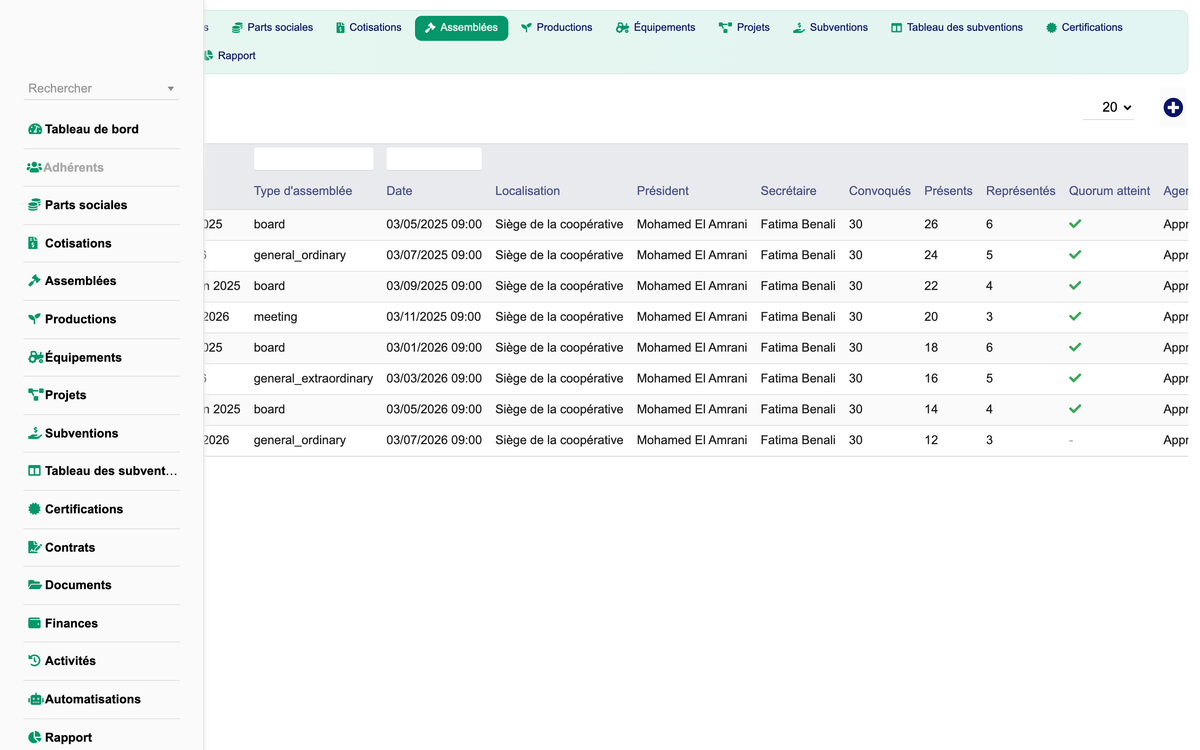Click the Adhérents people icon in sidebar

click(34, 167)
